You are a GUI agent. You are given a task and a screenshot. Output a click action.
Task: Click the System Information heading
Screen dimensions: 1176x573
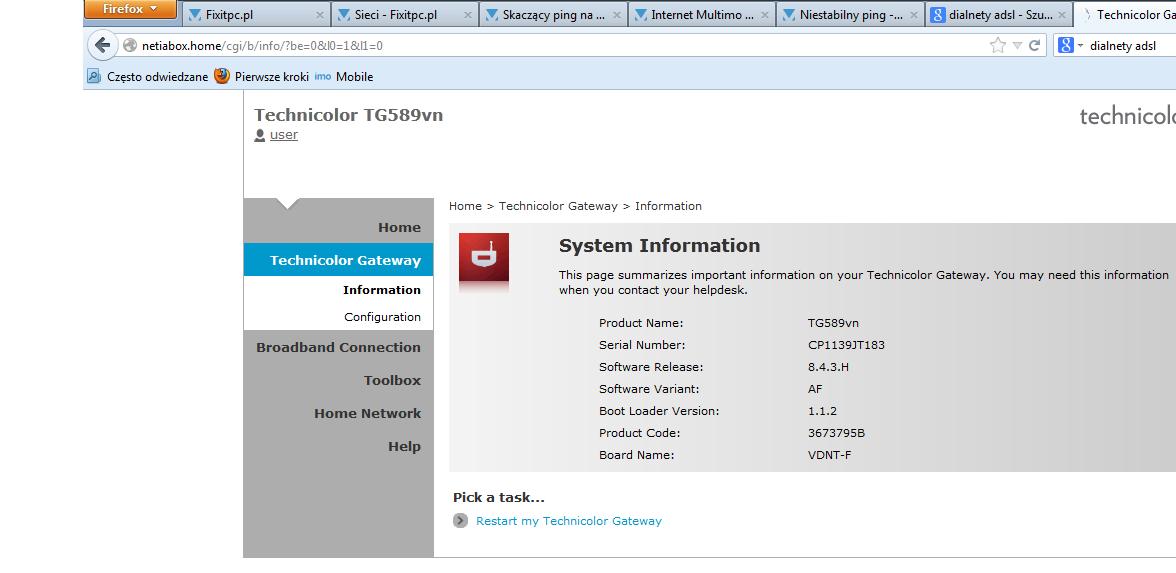point(659,246)
